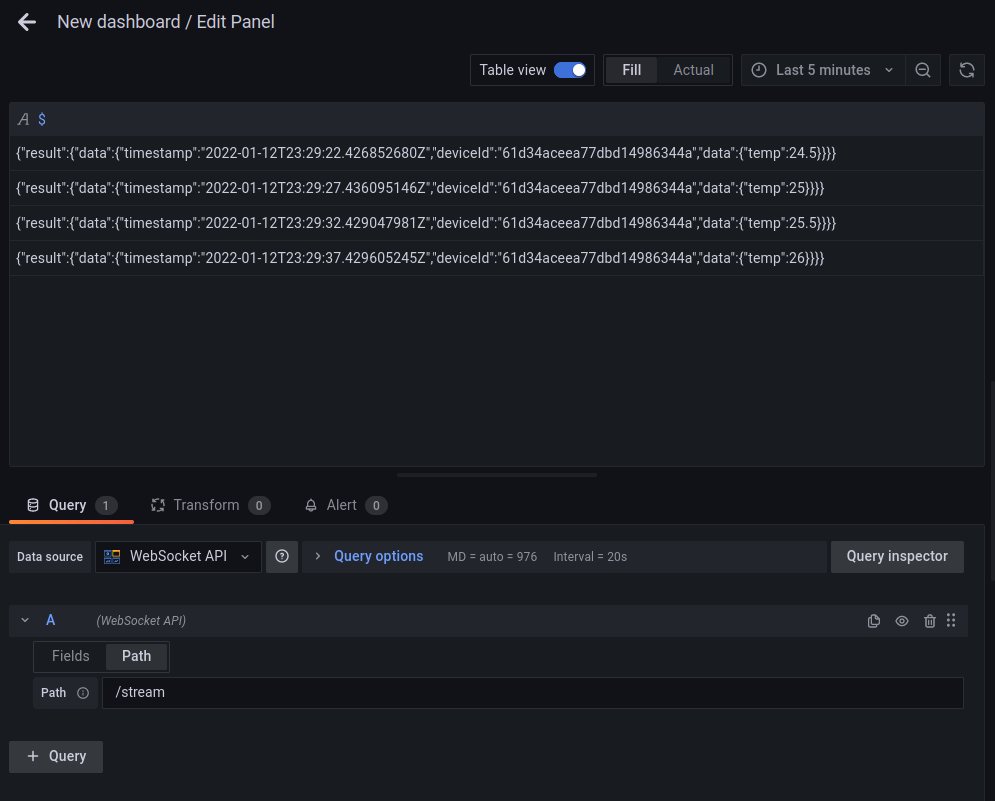Image resolution: width=995 pixels, height=801 pixels.
Task: Switch to the Transform tab
Action: [205, 505]
